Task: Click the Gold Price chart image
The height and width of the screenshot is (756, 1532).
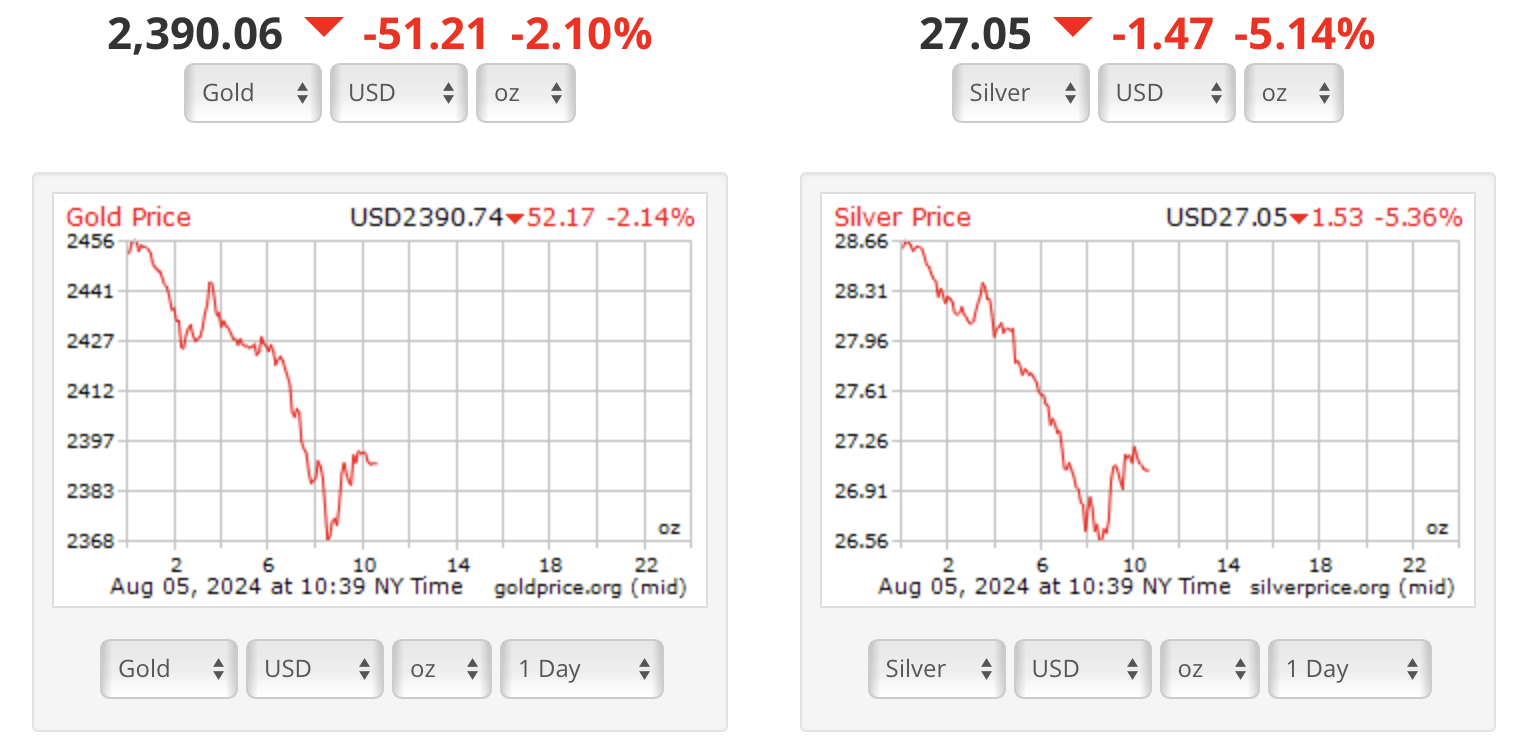Action: (380, 400)
